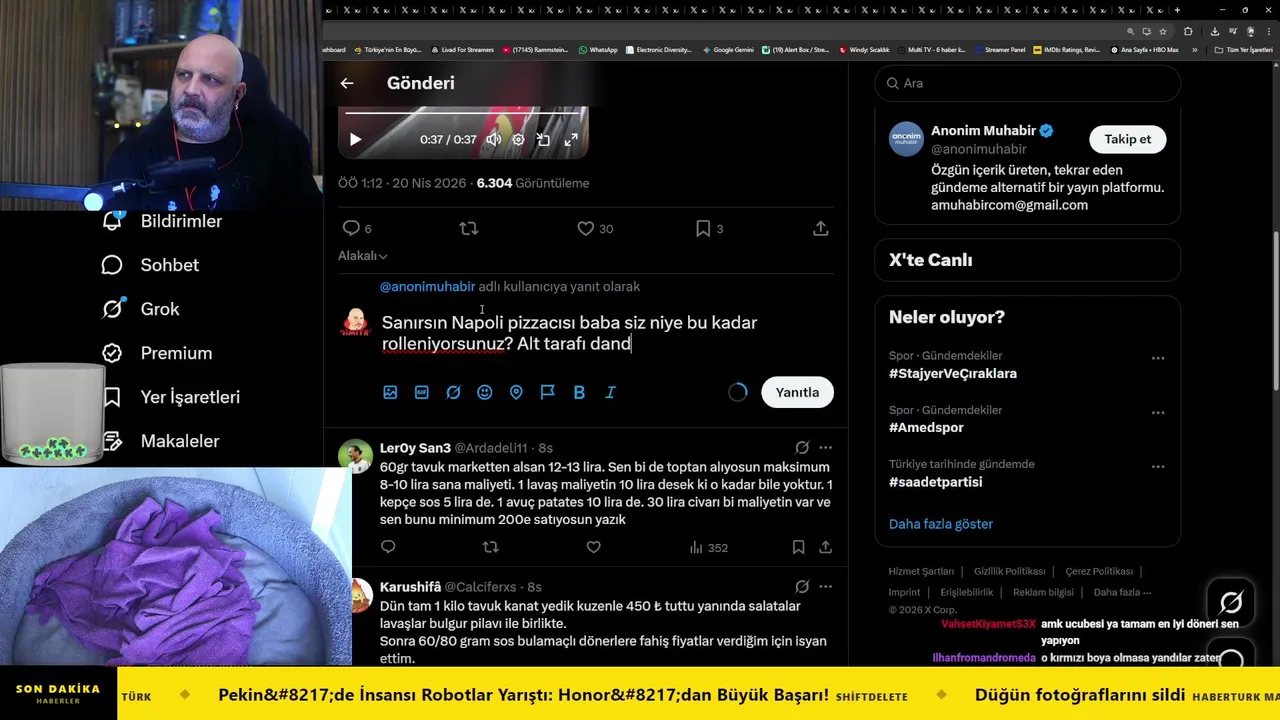Viewport: 1280px width, 720px height.
Task: Submit the reply with Yanıtla button
Action: [x=797, y=392]
